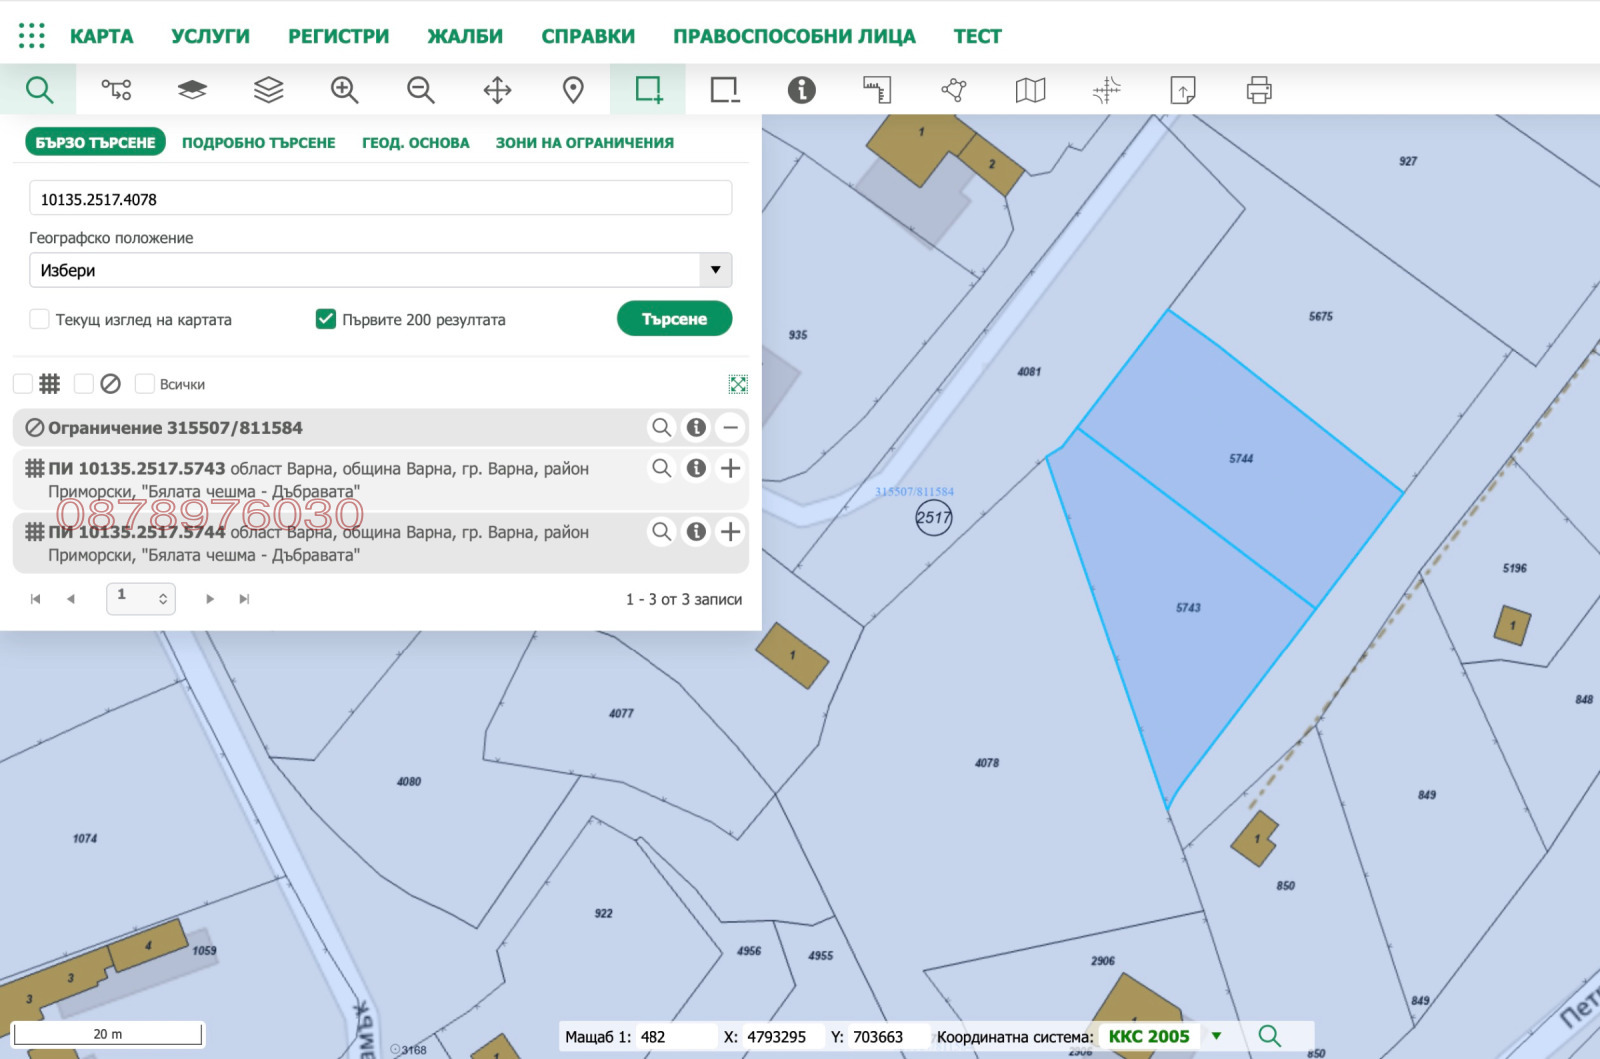Screen dimensions: 1600x1059
Task: Open the print map tool
Action: (1259, 90)
